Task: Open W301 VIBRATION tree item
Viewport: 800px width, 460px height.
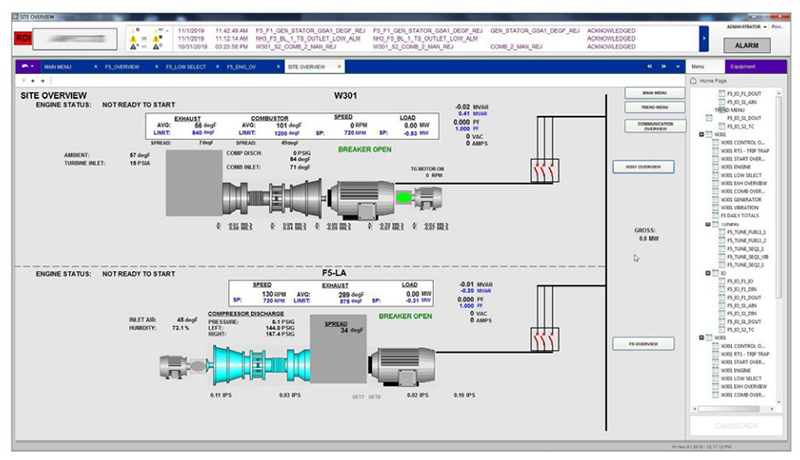Action: pyautogui.click(x=739, y=208)
